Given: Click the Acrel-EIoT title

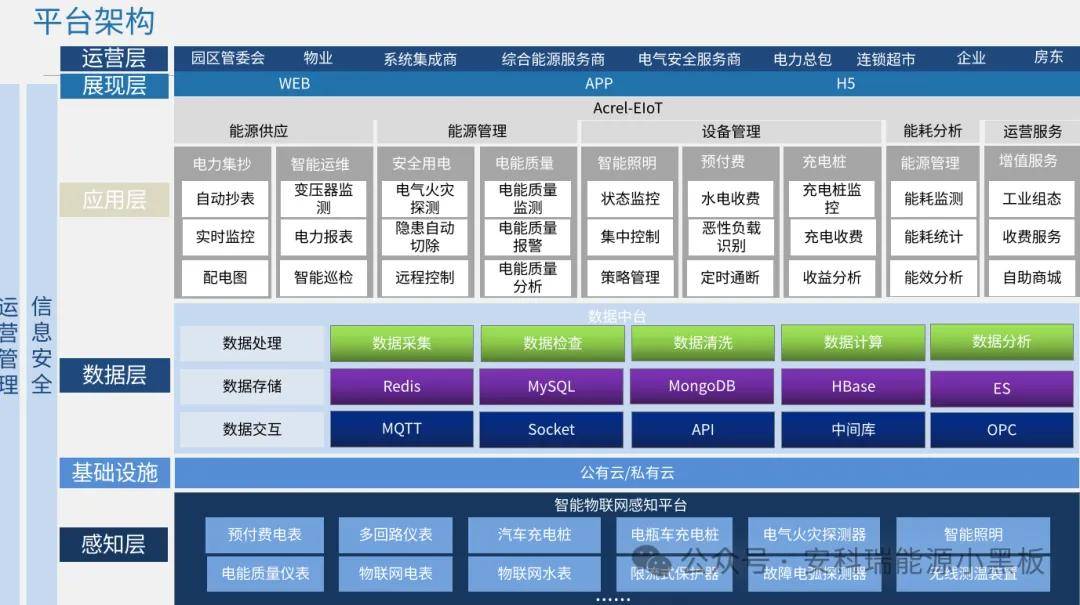Looking at the screenshot, I should pos(627,108).
